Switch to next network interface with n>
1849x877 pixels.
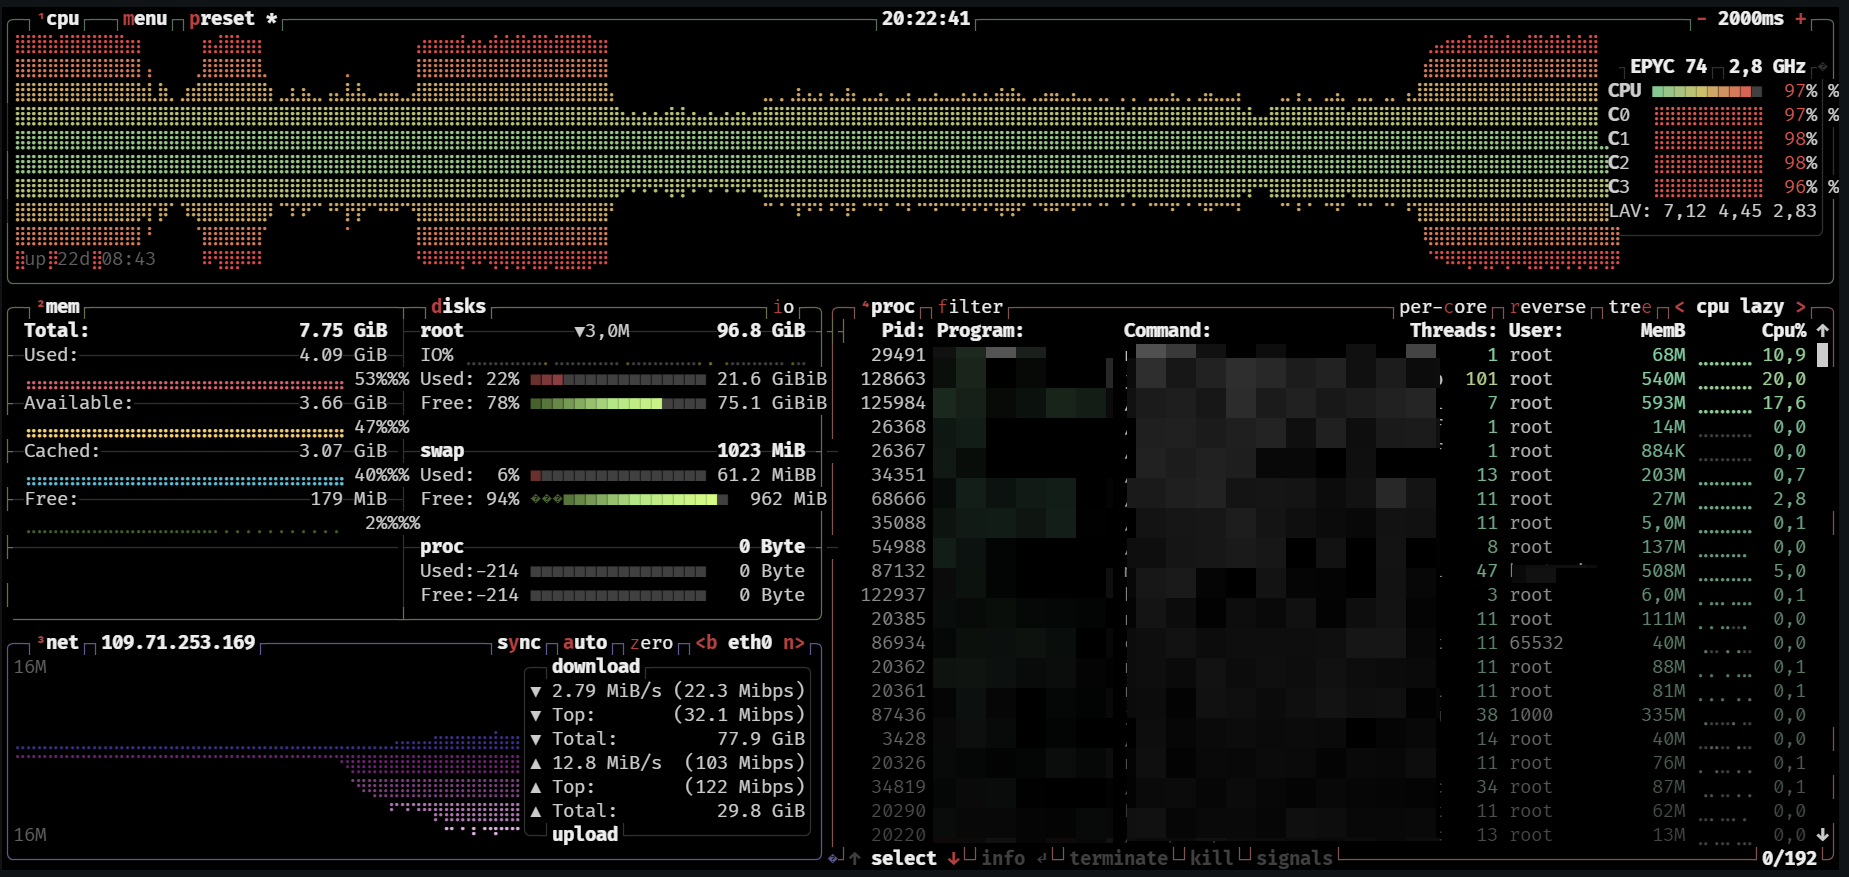coord(794,642)
